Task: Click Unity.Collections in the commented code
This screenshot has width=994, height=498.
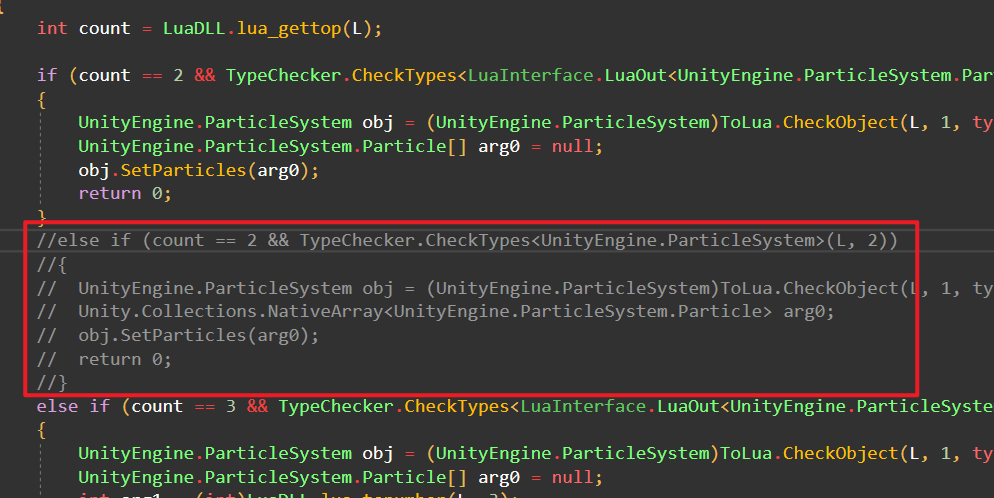Action: (x=167, y=312)
